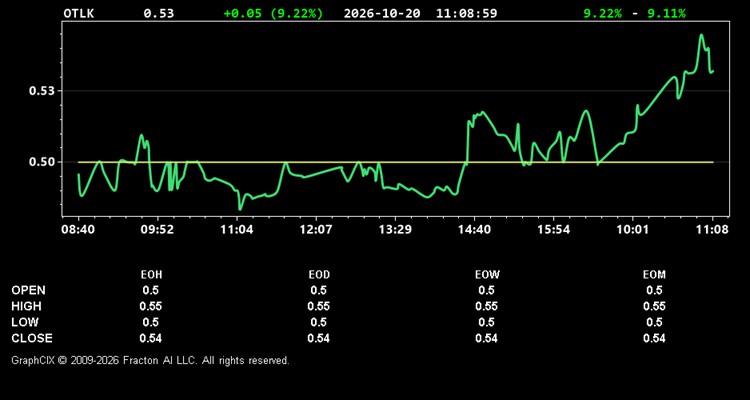Click the EOD LOW value 0.5
This screenshot has width=750, height=400.
[x=319, y=322]
